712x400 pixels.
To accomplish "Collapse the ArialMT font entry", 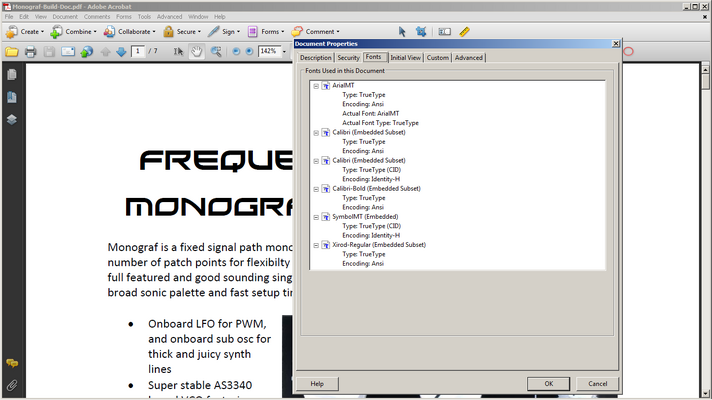I will [x=316, y=86].
